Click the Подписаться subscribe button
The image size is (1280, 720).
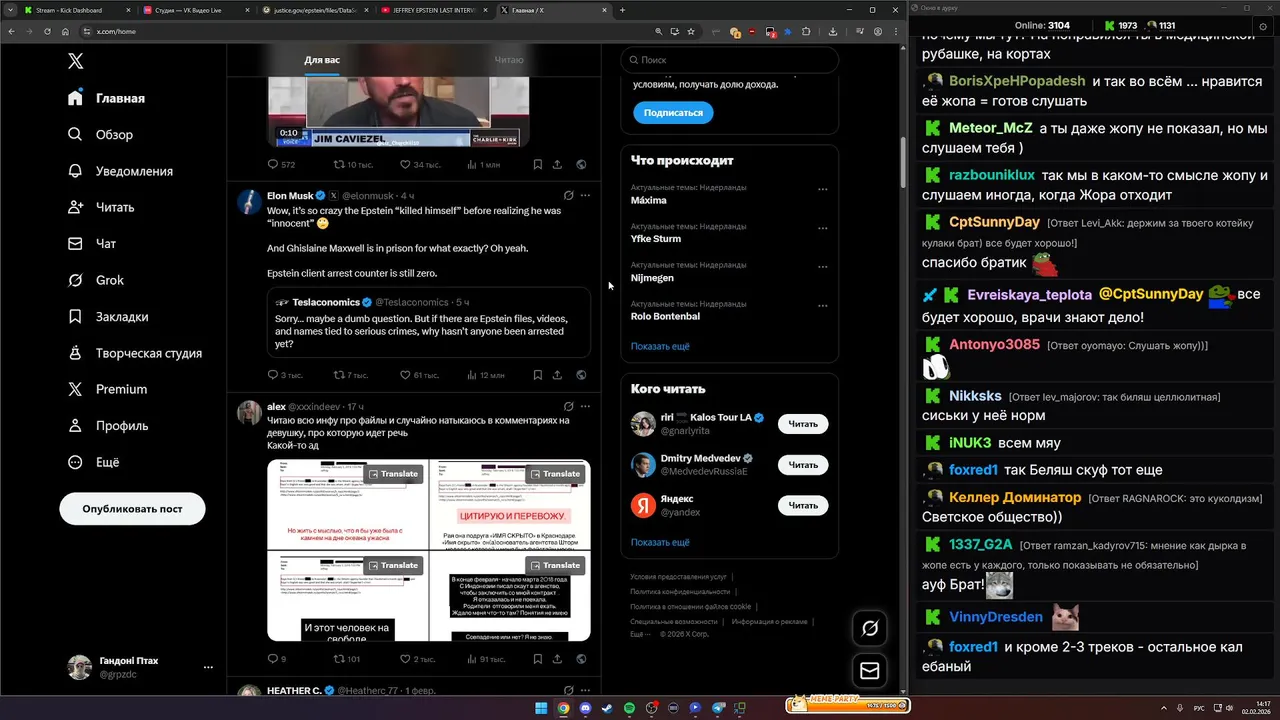tap(673, 113)
